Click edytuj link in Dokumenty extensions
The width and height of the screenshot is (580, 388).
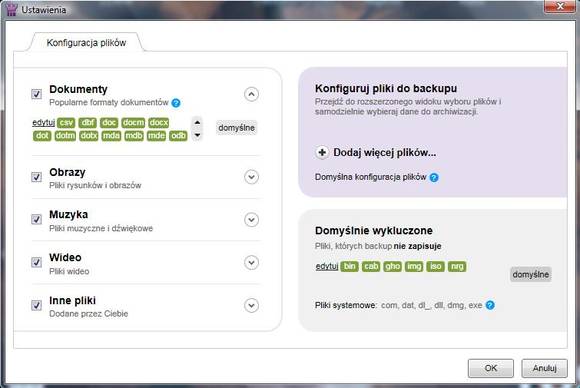(44, 122)
